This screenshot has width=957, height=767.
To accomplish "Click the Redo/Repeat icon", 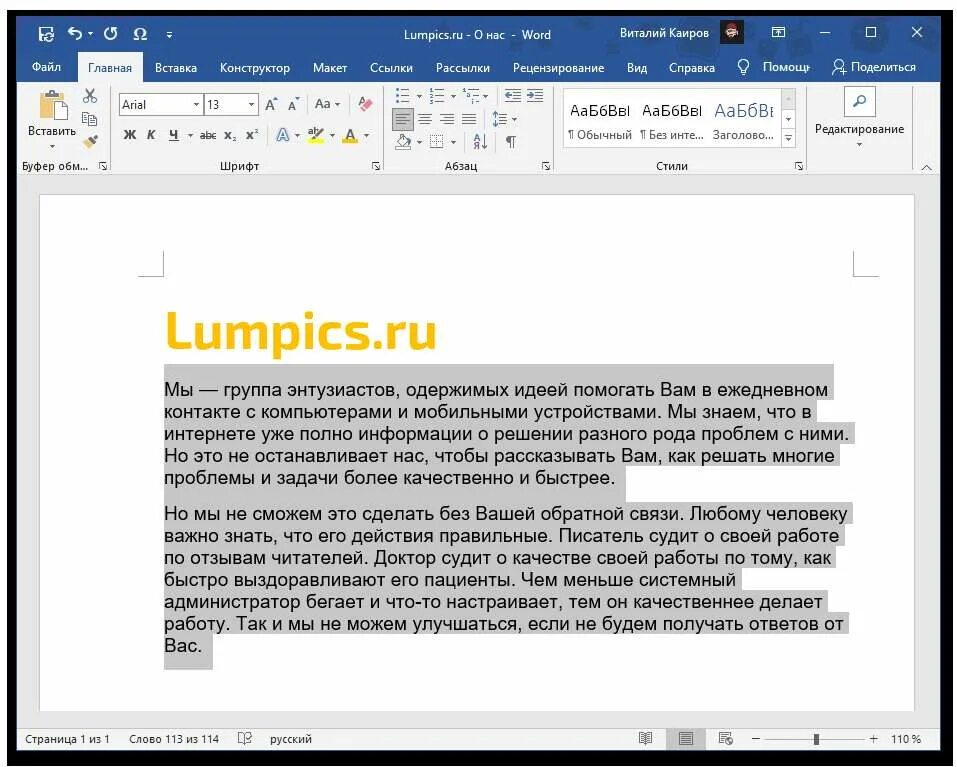I will click(110, 34).
